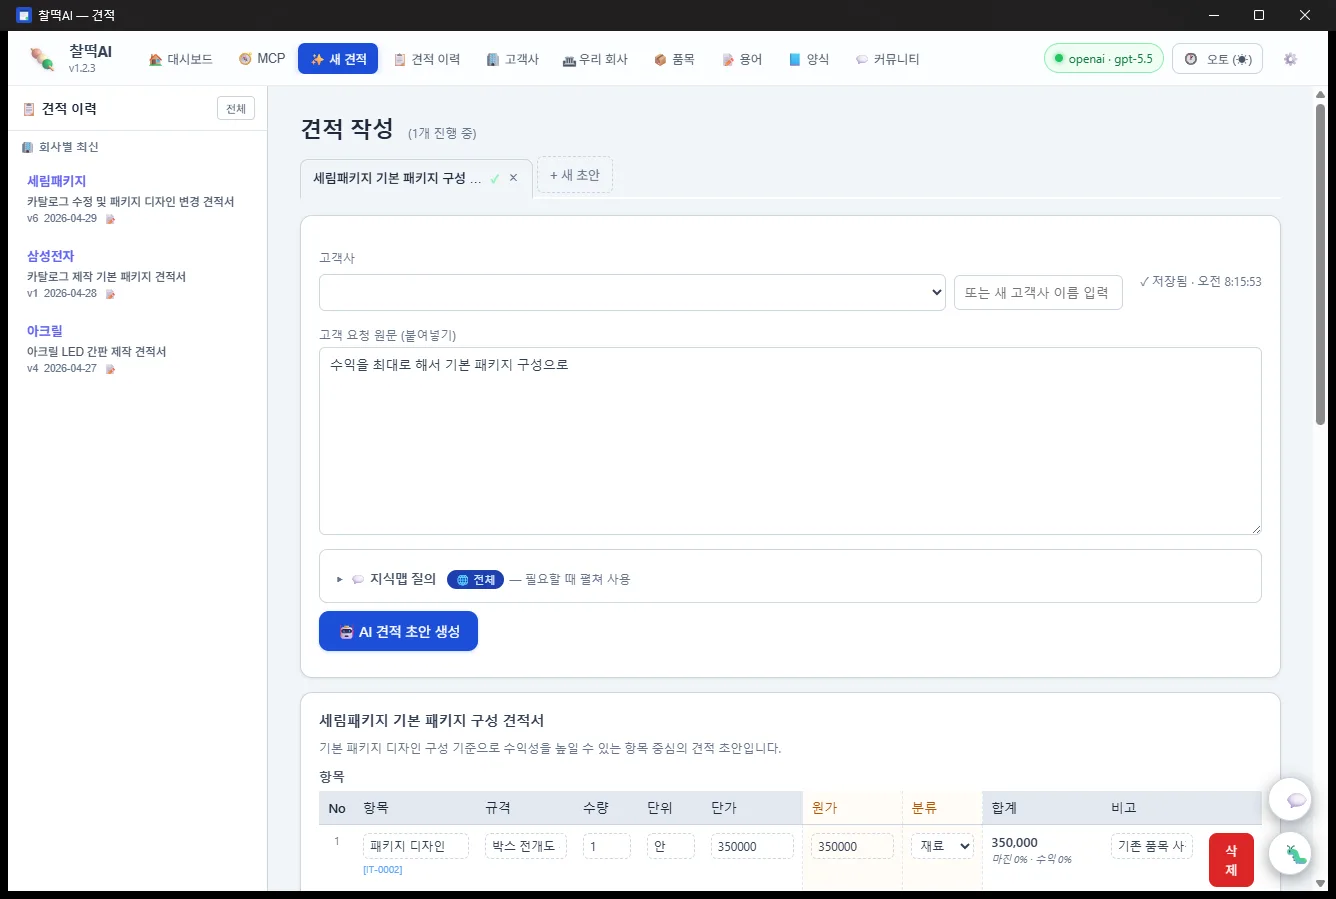Image resolution: width=1336 pixels, height=899 pixels.
Task: Click the 패키지 디자인 item name field
Action: [416, 846]
